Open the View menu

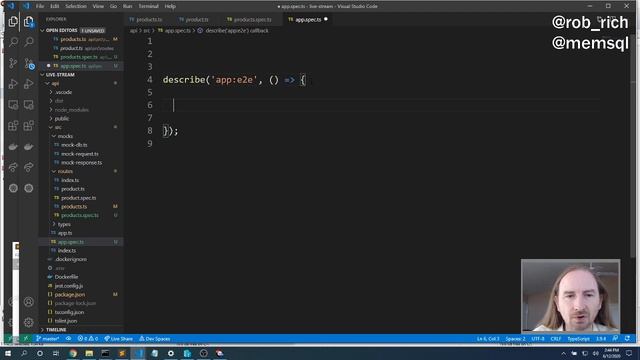point(98,6)
